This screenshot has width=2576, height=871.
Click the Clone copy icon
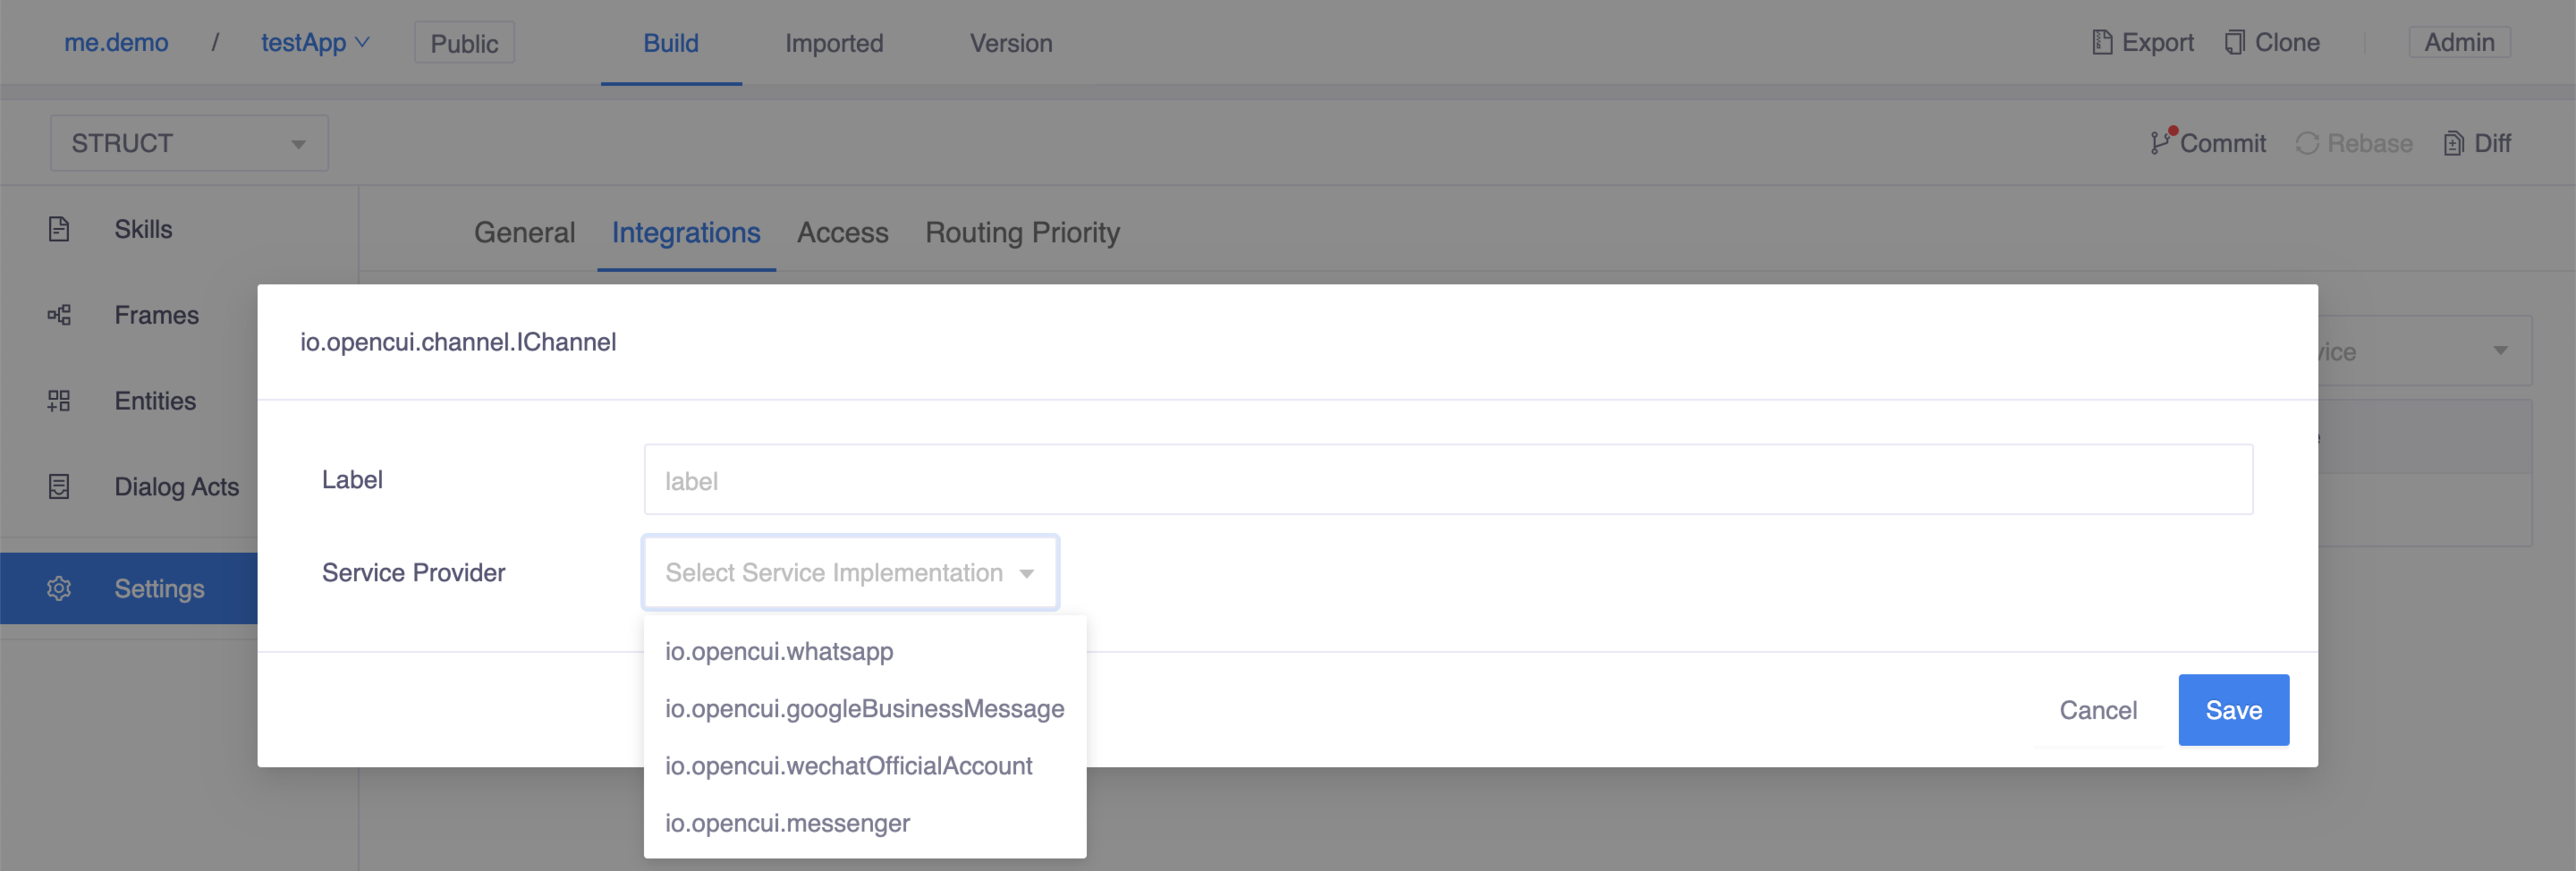click(2234, 43)
